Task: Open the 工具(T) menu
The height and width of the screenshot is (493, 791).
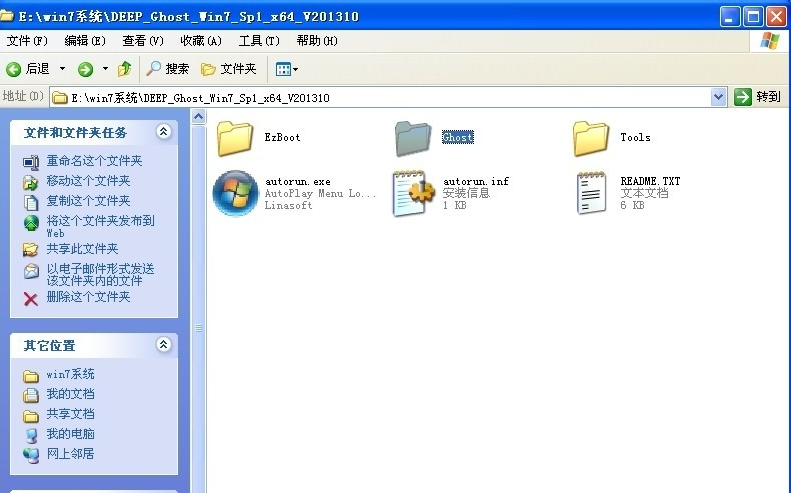Action: pyautogui.click(x=259, y=41)
